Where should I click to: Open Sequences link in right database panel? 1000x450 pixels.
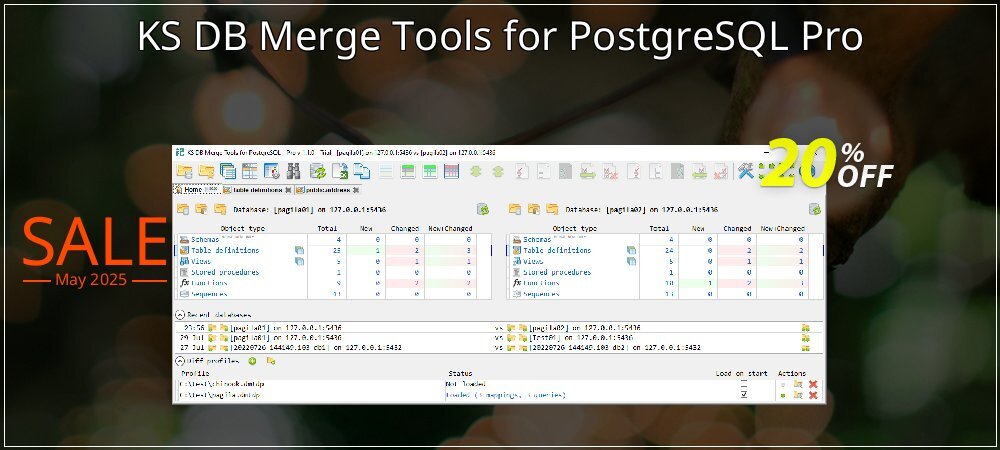pos(541,294)
